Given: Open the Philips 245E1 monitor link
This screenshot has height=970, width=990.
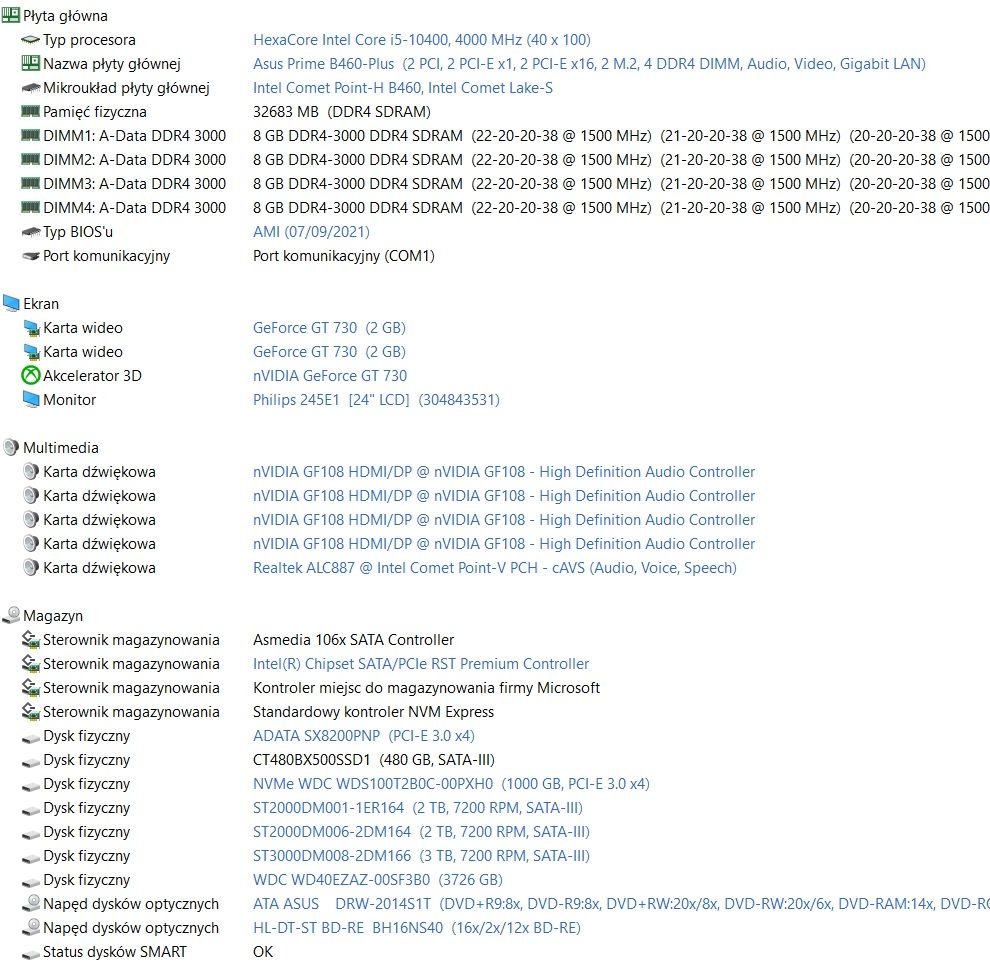Looking at the screenshot, I should [x=376, y=400].
